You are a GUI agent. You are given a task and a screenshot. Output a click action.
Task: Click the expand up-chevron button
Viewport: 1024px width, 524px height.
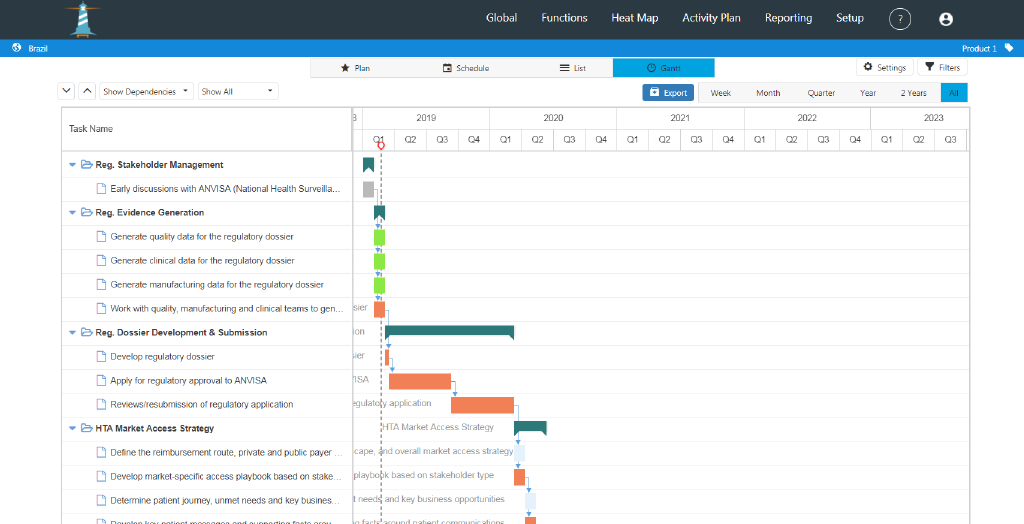click(87, 91)
